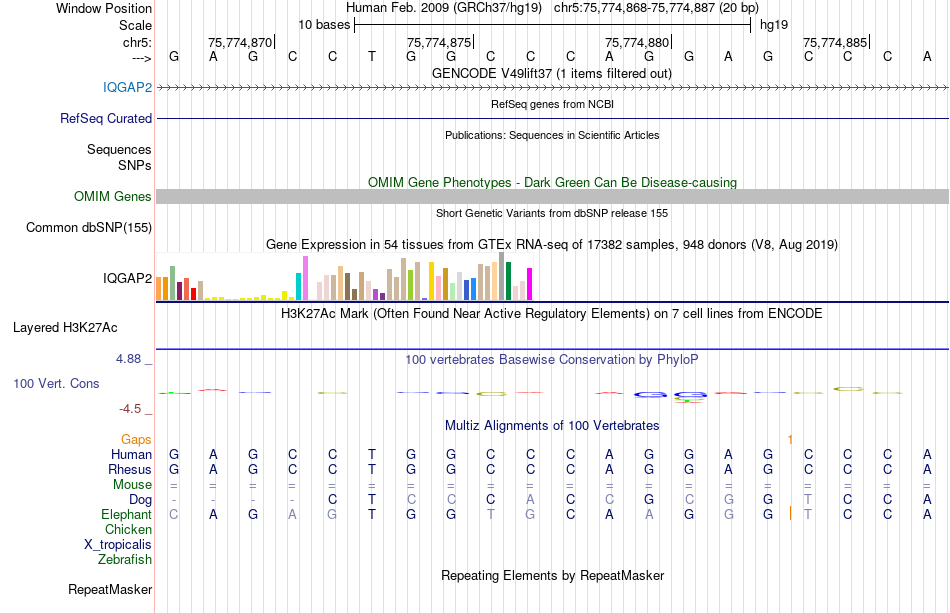
Task: Click 100 vertebrates Basewise Conservation by PhyloP
Action: 552,360
